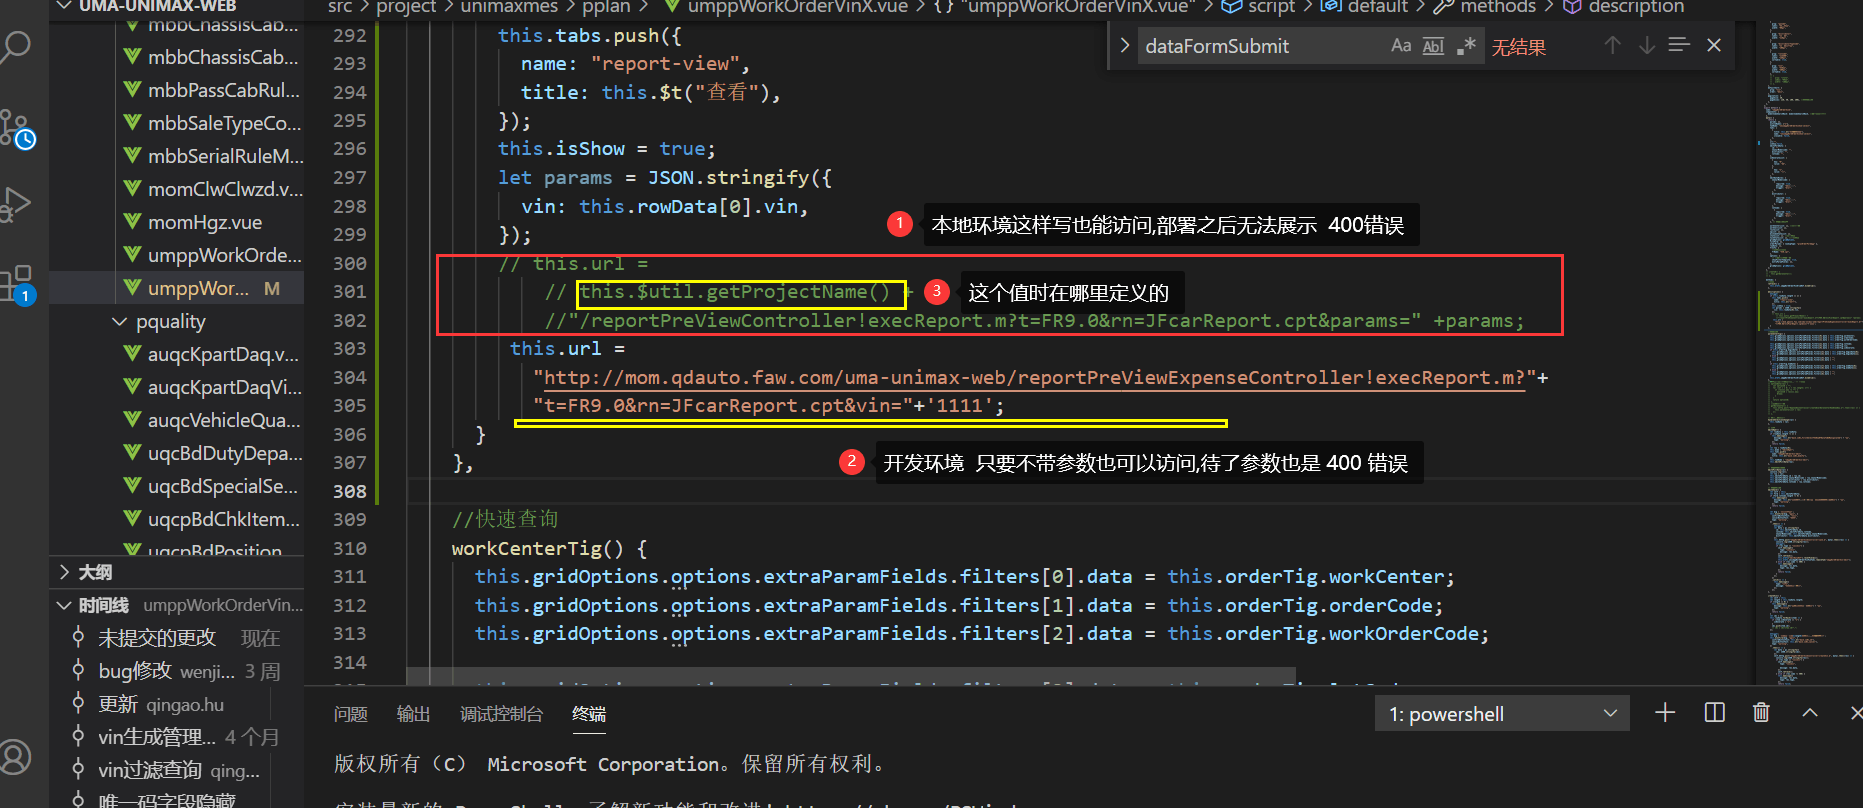The width and height of the screenshot is (1863, 808).
Task: Select timeline entry vin过滤查询
Action: coord(176,770)
